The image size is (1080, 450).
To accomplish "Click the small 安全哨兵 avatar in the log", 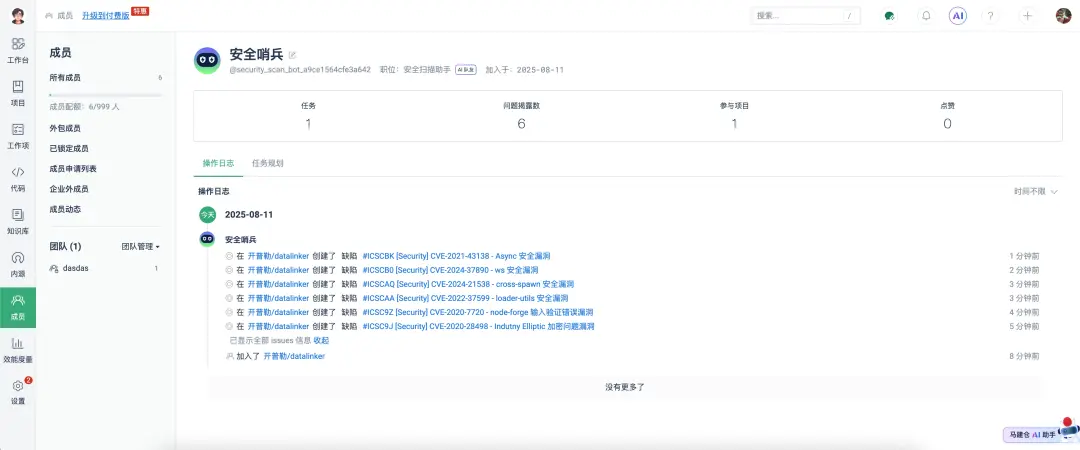I will (207, 239).
